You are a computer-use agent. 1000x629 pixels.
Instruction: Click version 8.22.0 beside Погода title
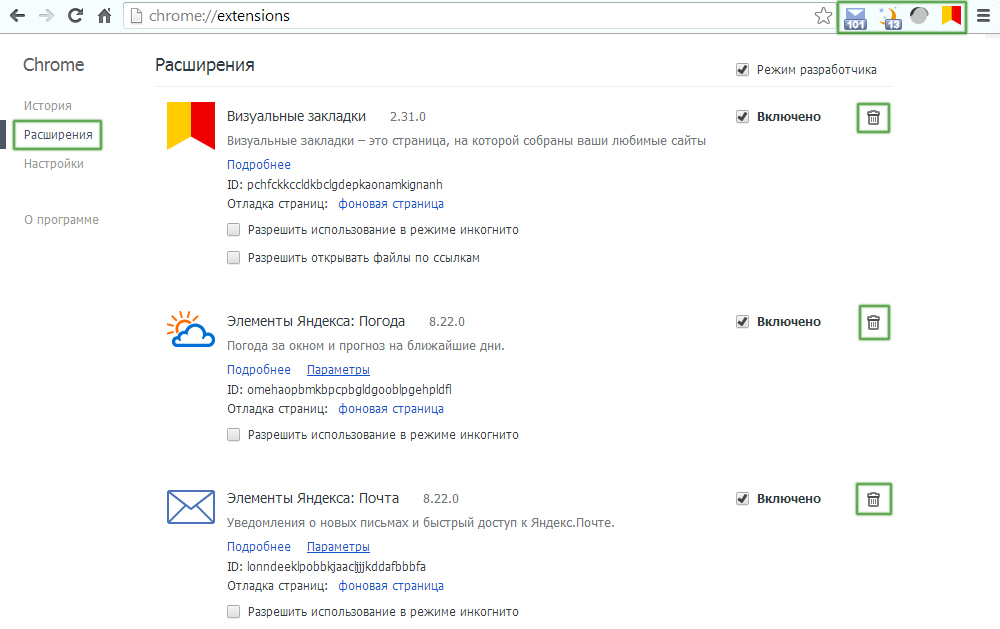(x=447, y=322)
